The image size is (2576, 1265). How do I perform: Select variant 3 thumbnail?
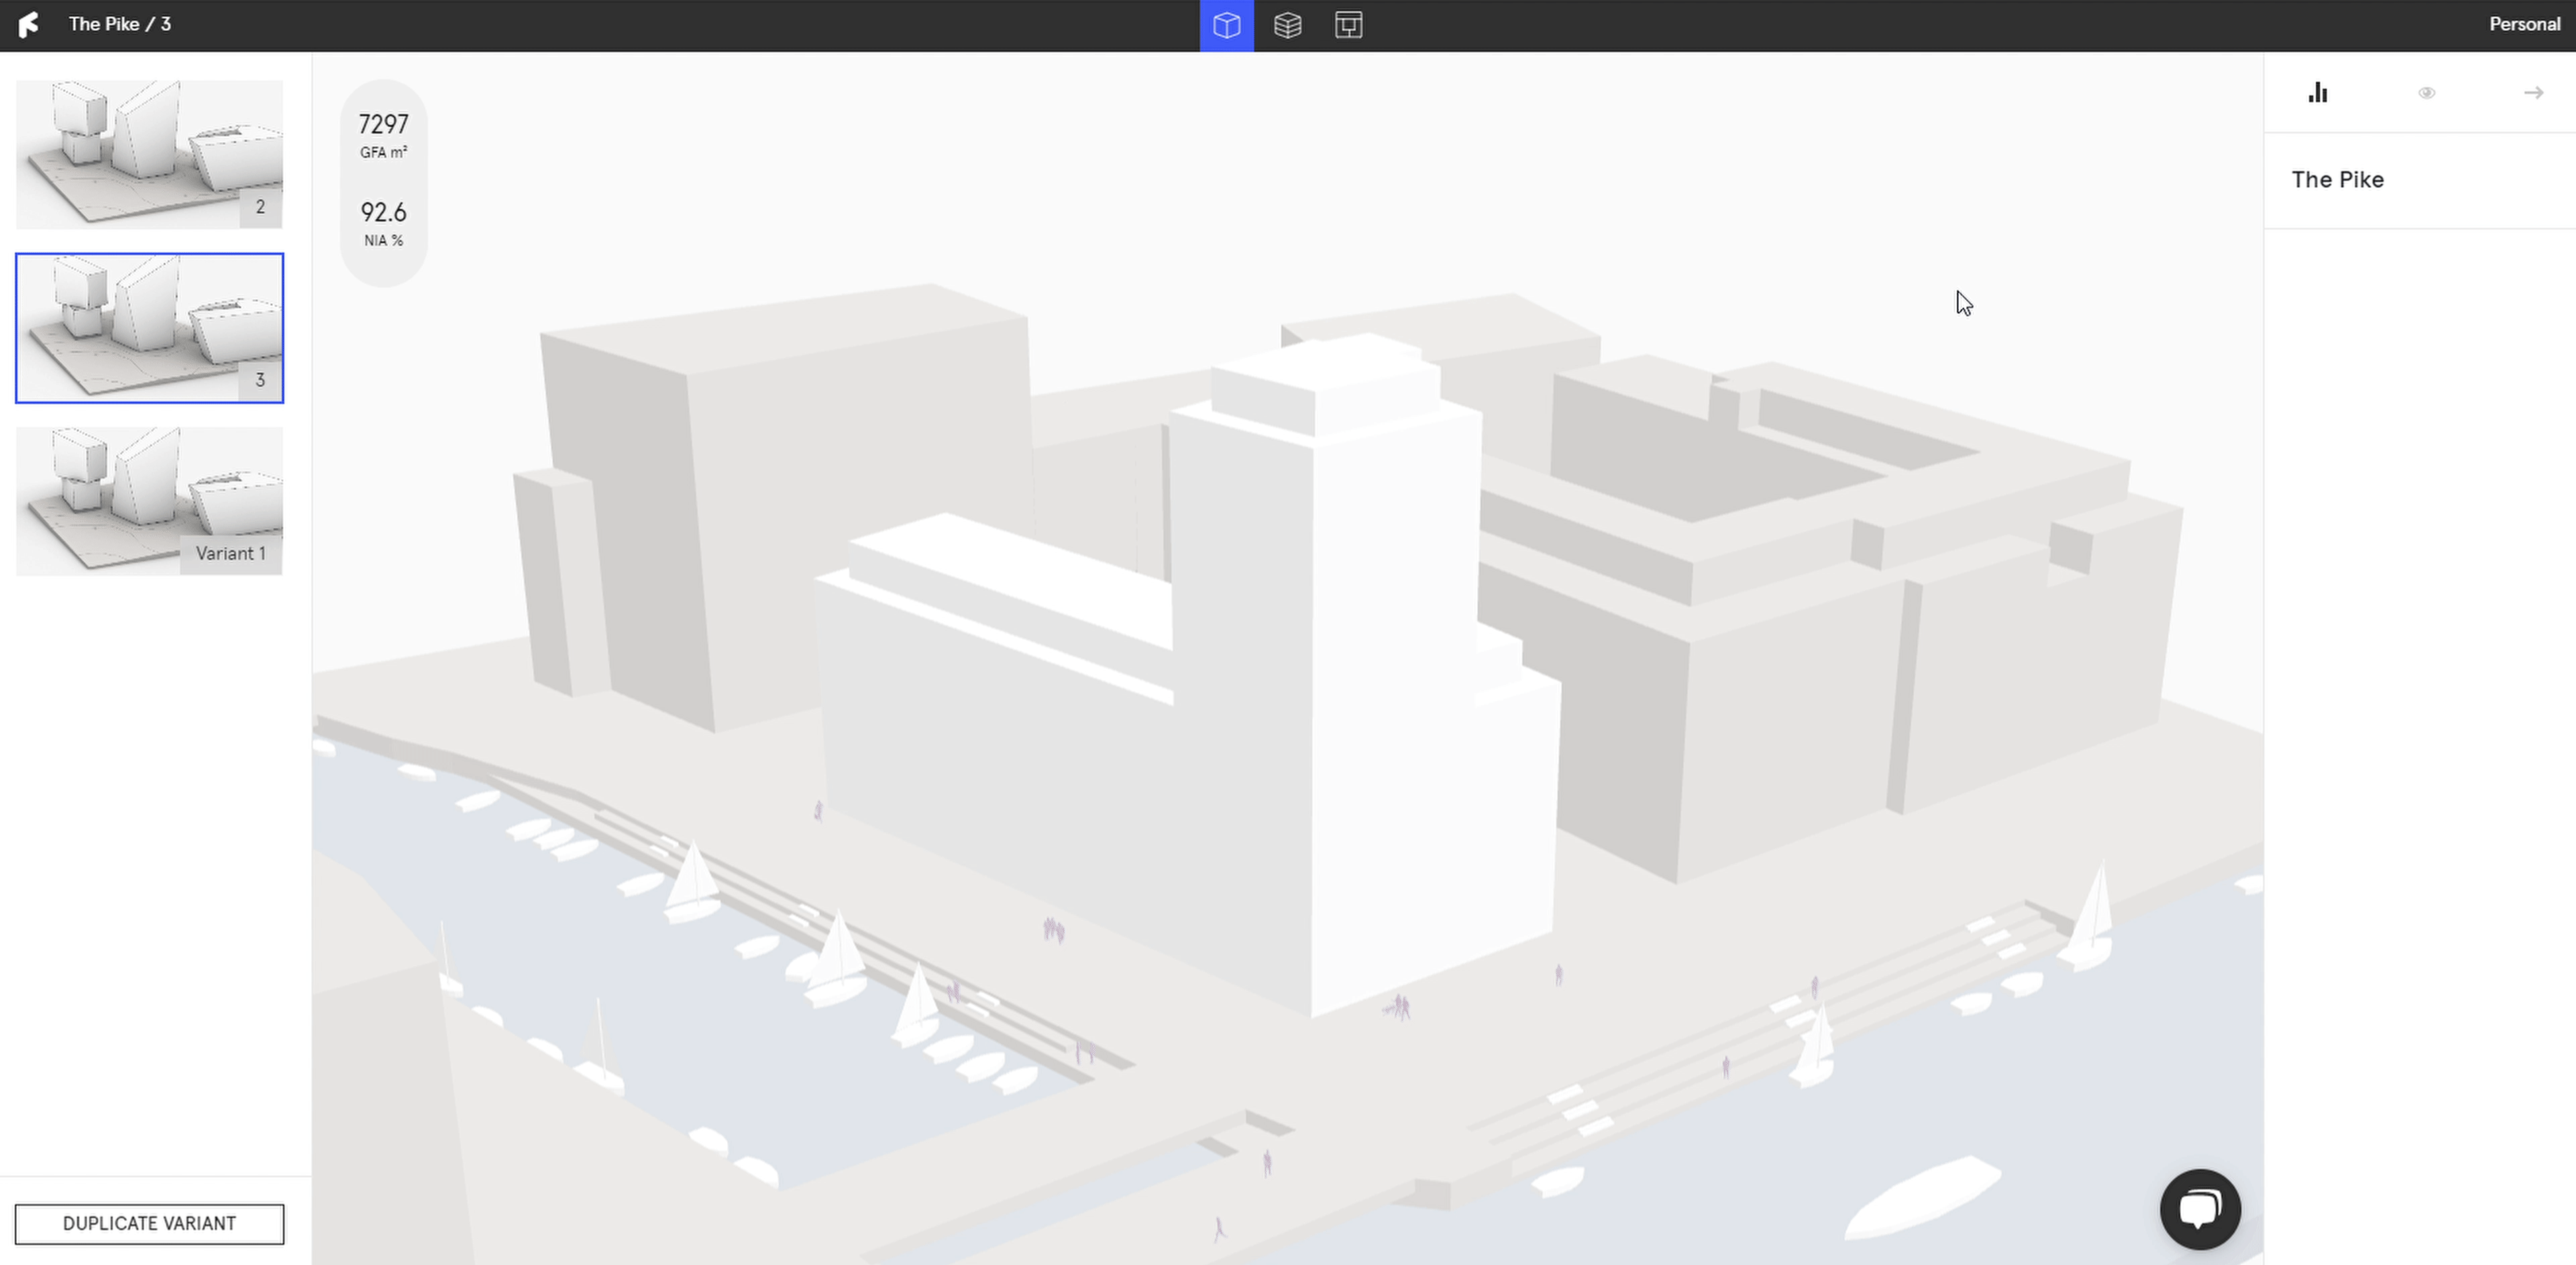click(149, 328)
